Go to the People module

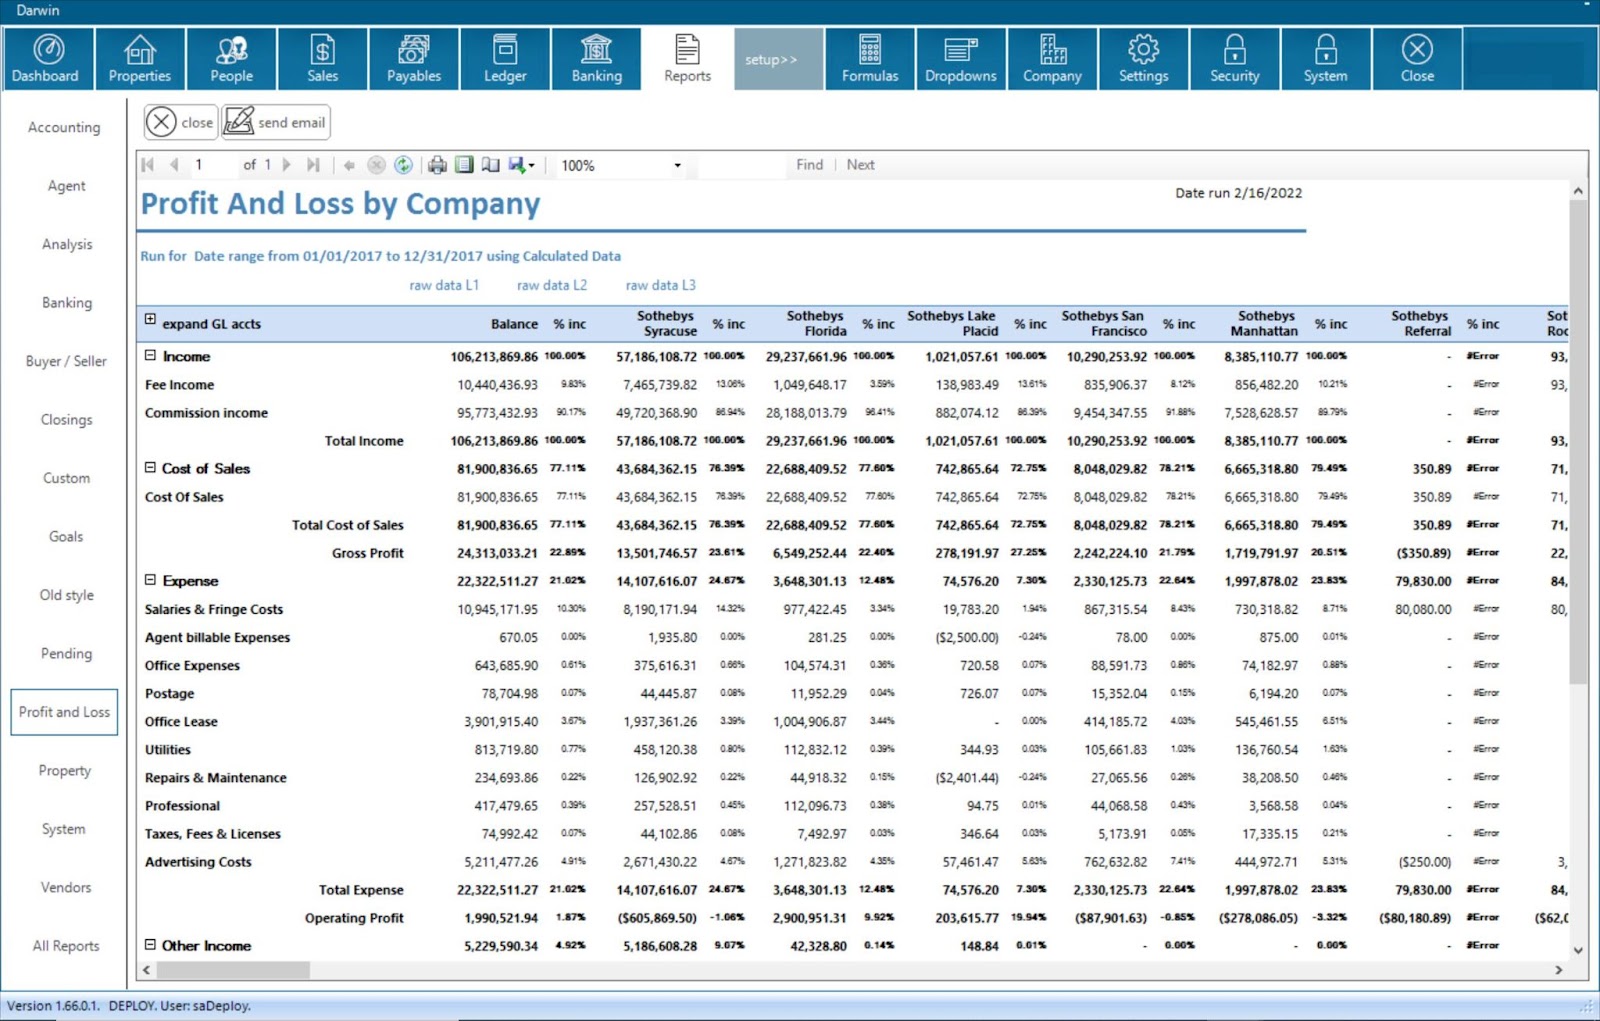[x=231, y=59]
